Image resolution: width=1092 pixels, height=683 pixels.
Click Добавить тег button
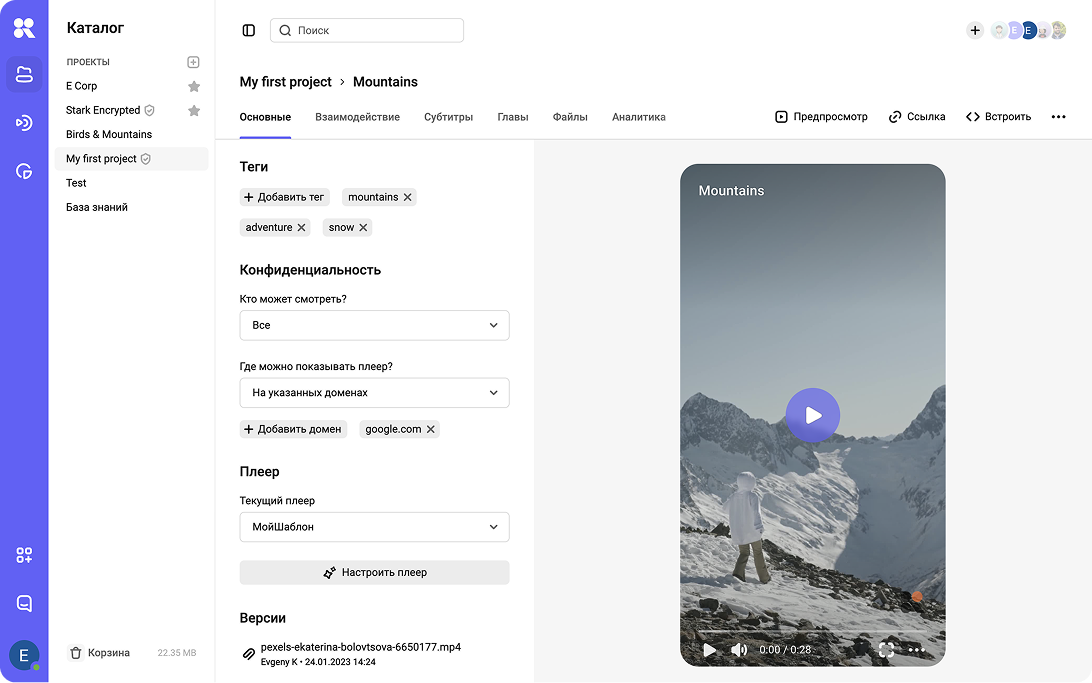284,197
